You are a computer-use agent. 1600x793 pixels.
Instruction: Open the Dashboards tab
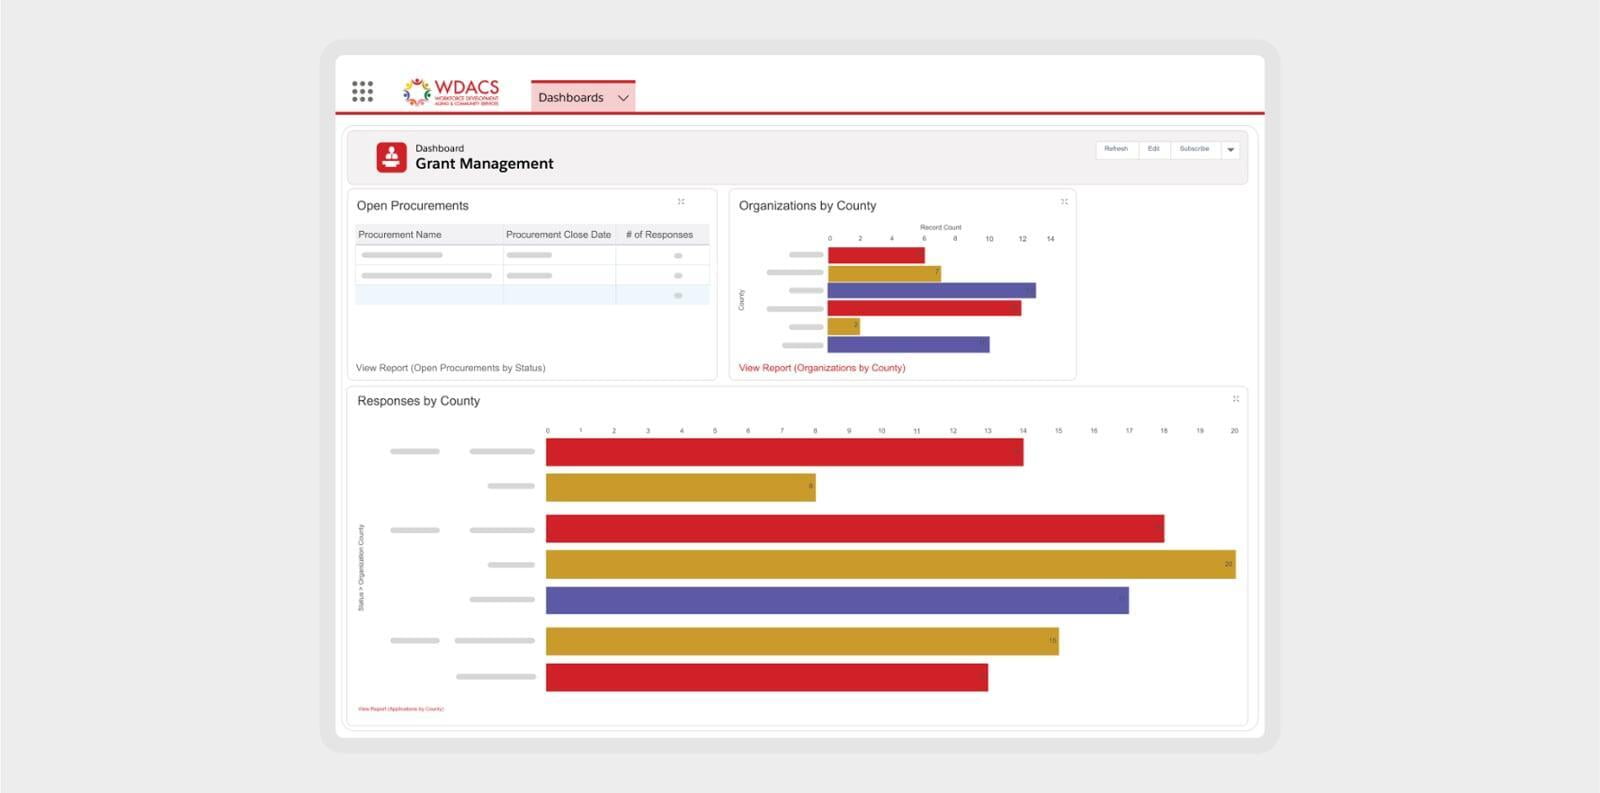coord(583,97)
